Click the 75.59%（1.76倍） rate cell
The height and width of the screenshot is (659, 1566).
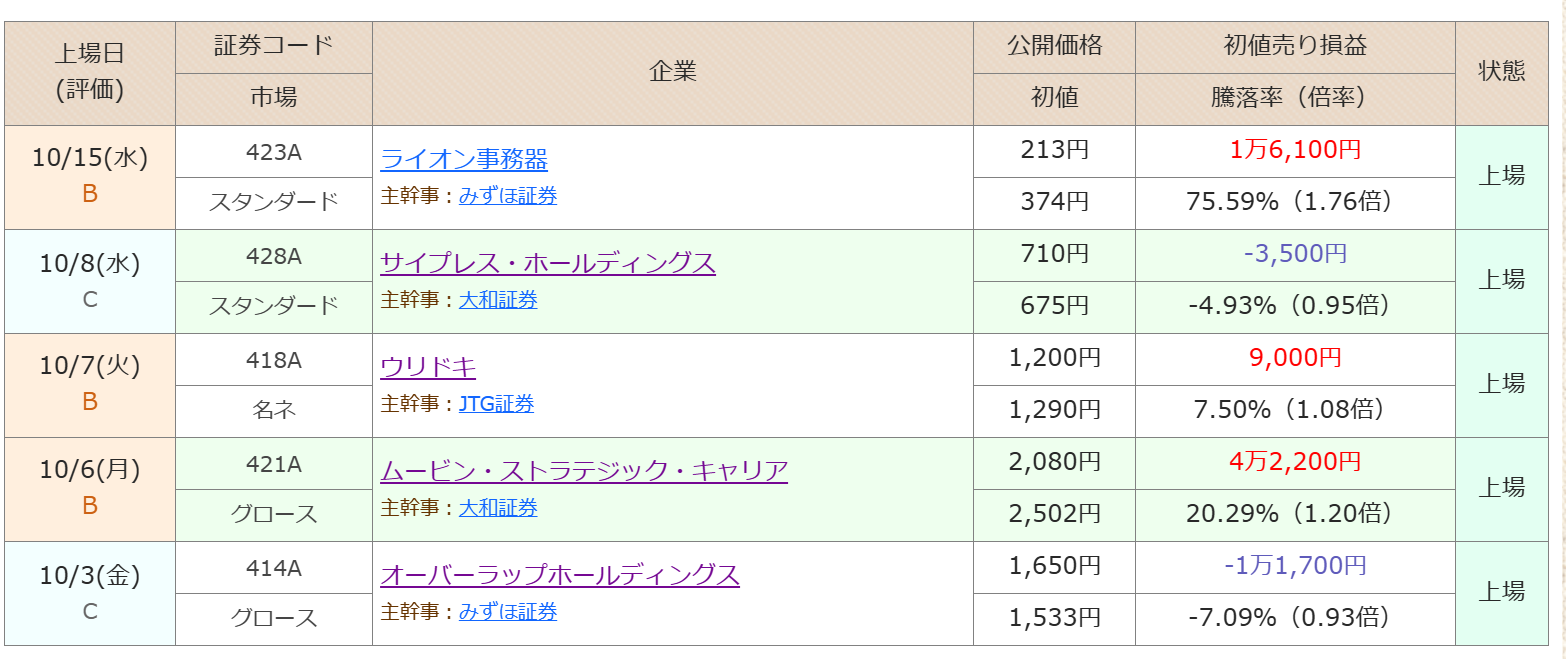click(x=1289, y=203)
